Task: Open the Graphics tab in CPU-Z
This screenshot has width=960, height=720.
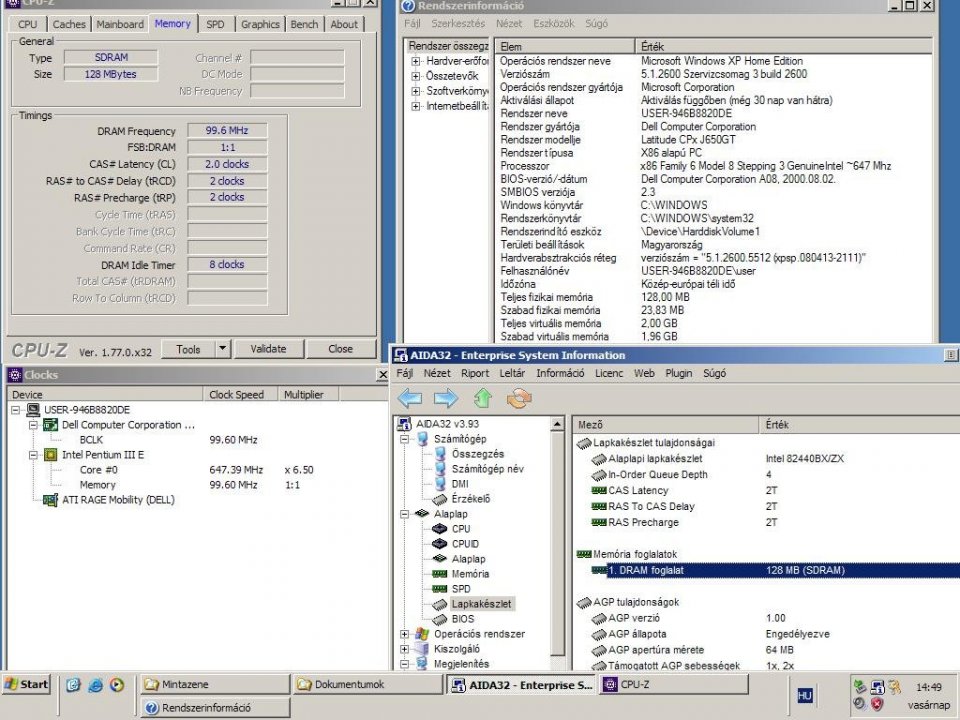Action: point(260,24)
